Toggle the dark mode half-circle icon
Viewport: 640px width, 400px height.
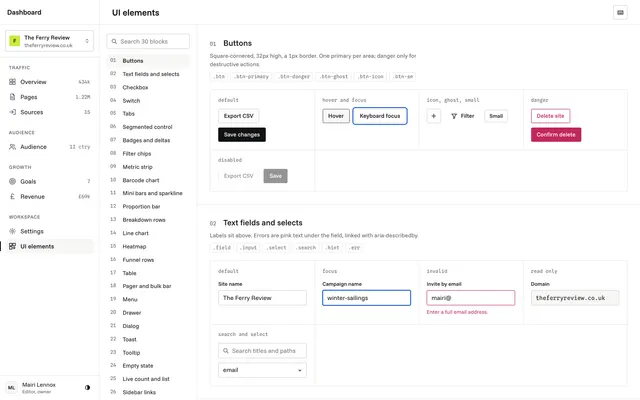coord(87,388)
